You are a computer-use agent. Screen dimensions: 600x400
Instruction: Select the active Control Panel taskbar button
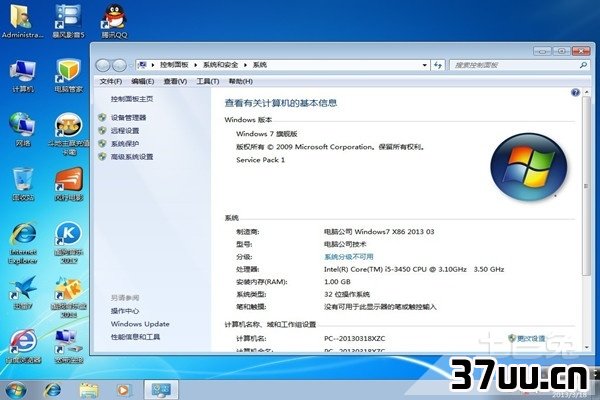[161, 390]
